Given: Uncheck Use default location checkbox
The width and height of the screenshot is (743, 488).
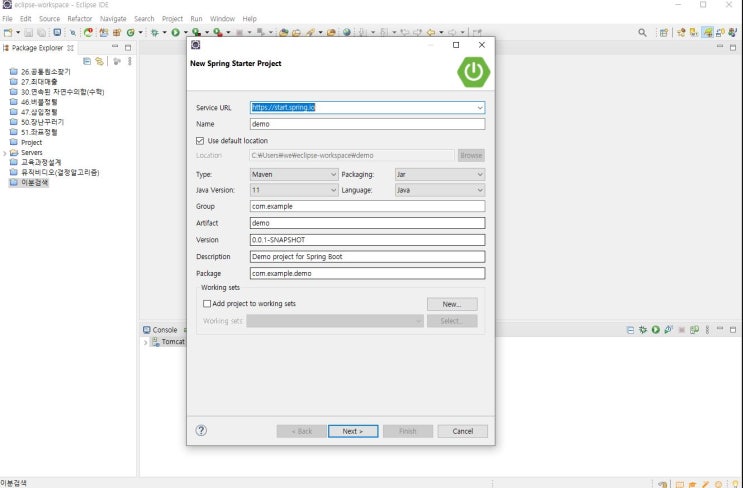Looking at the screenshot, I should click(x=200, y=141).
